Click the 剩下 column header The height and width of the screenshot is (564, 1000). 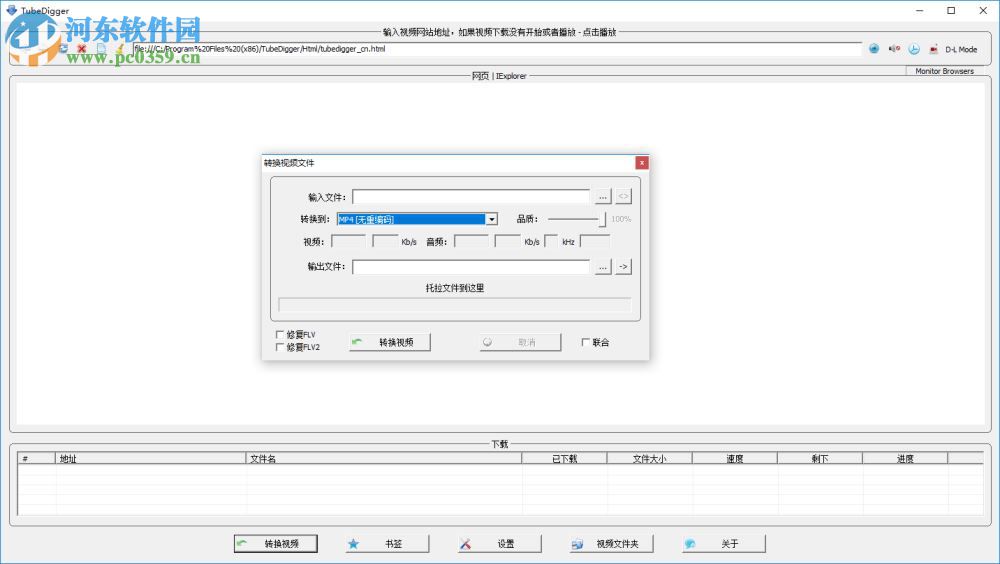(x=820, y=458)
